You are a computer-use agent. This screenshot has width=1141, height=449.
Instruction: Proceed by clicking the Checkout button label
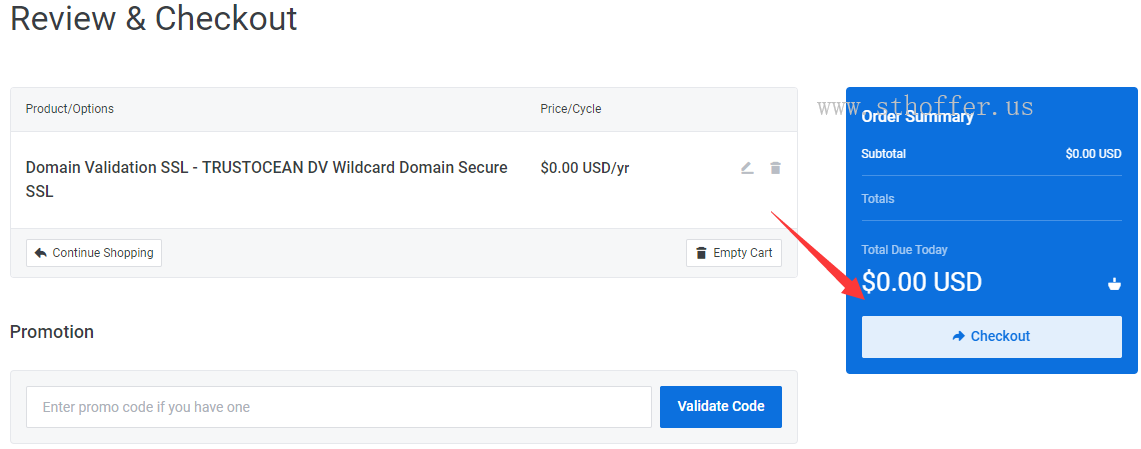tap(1000, 336)
